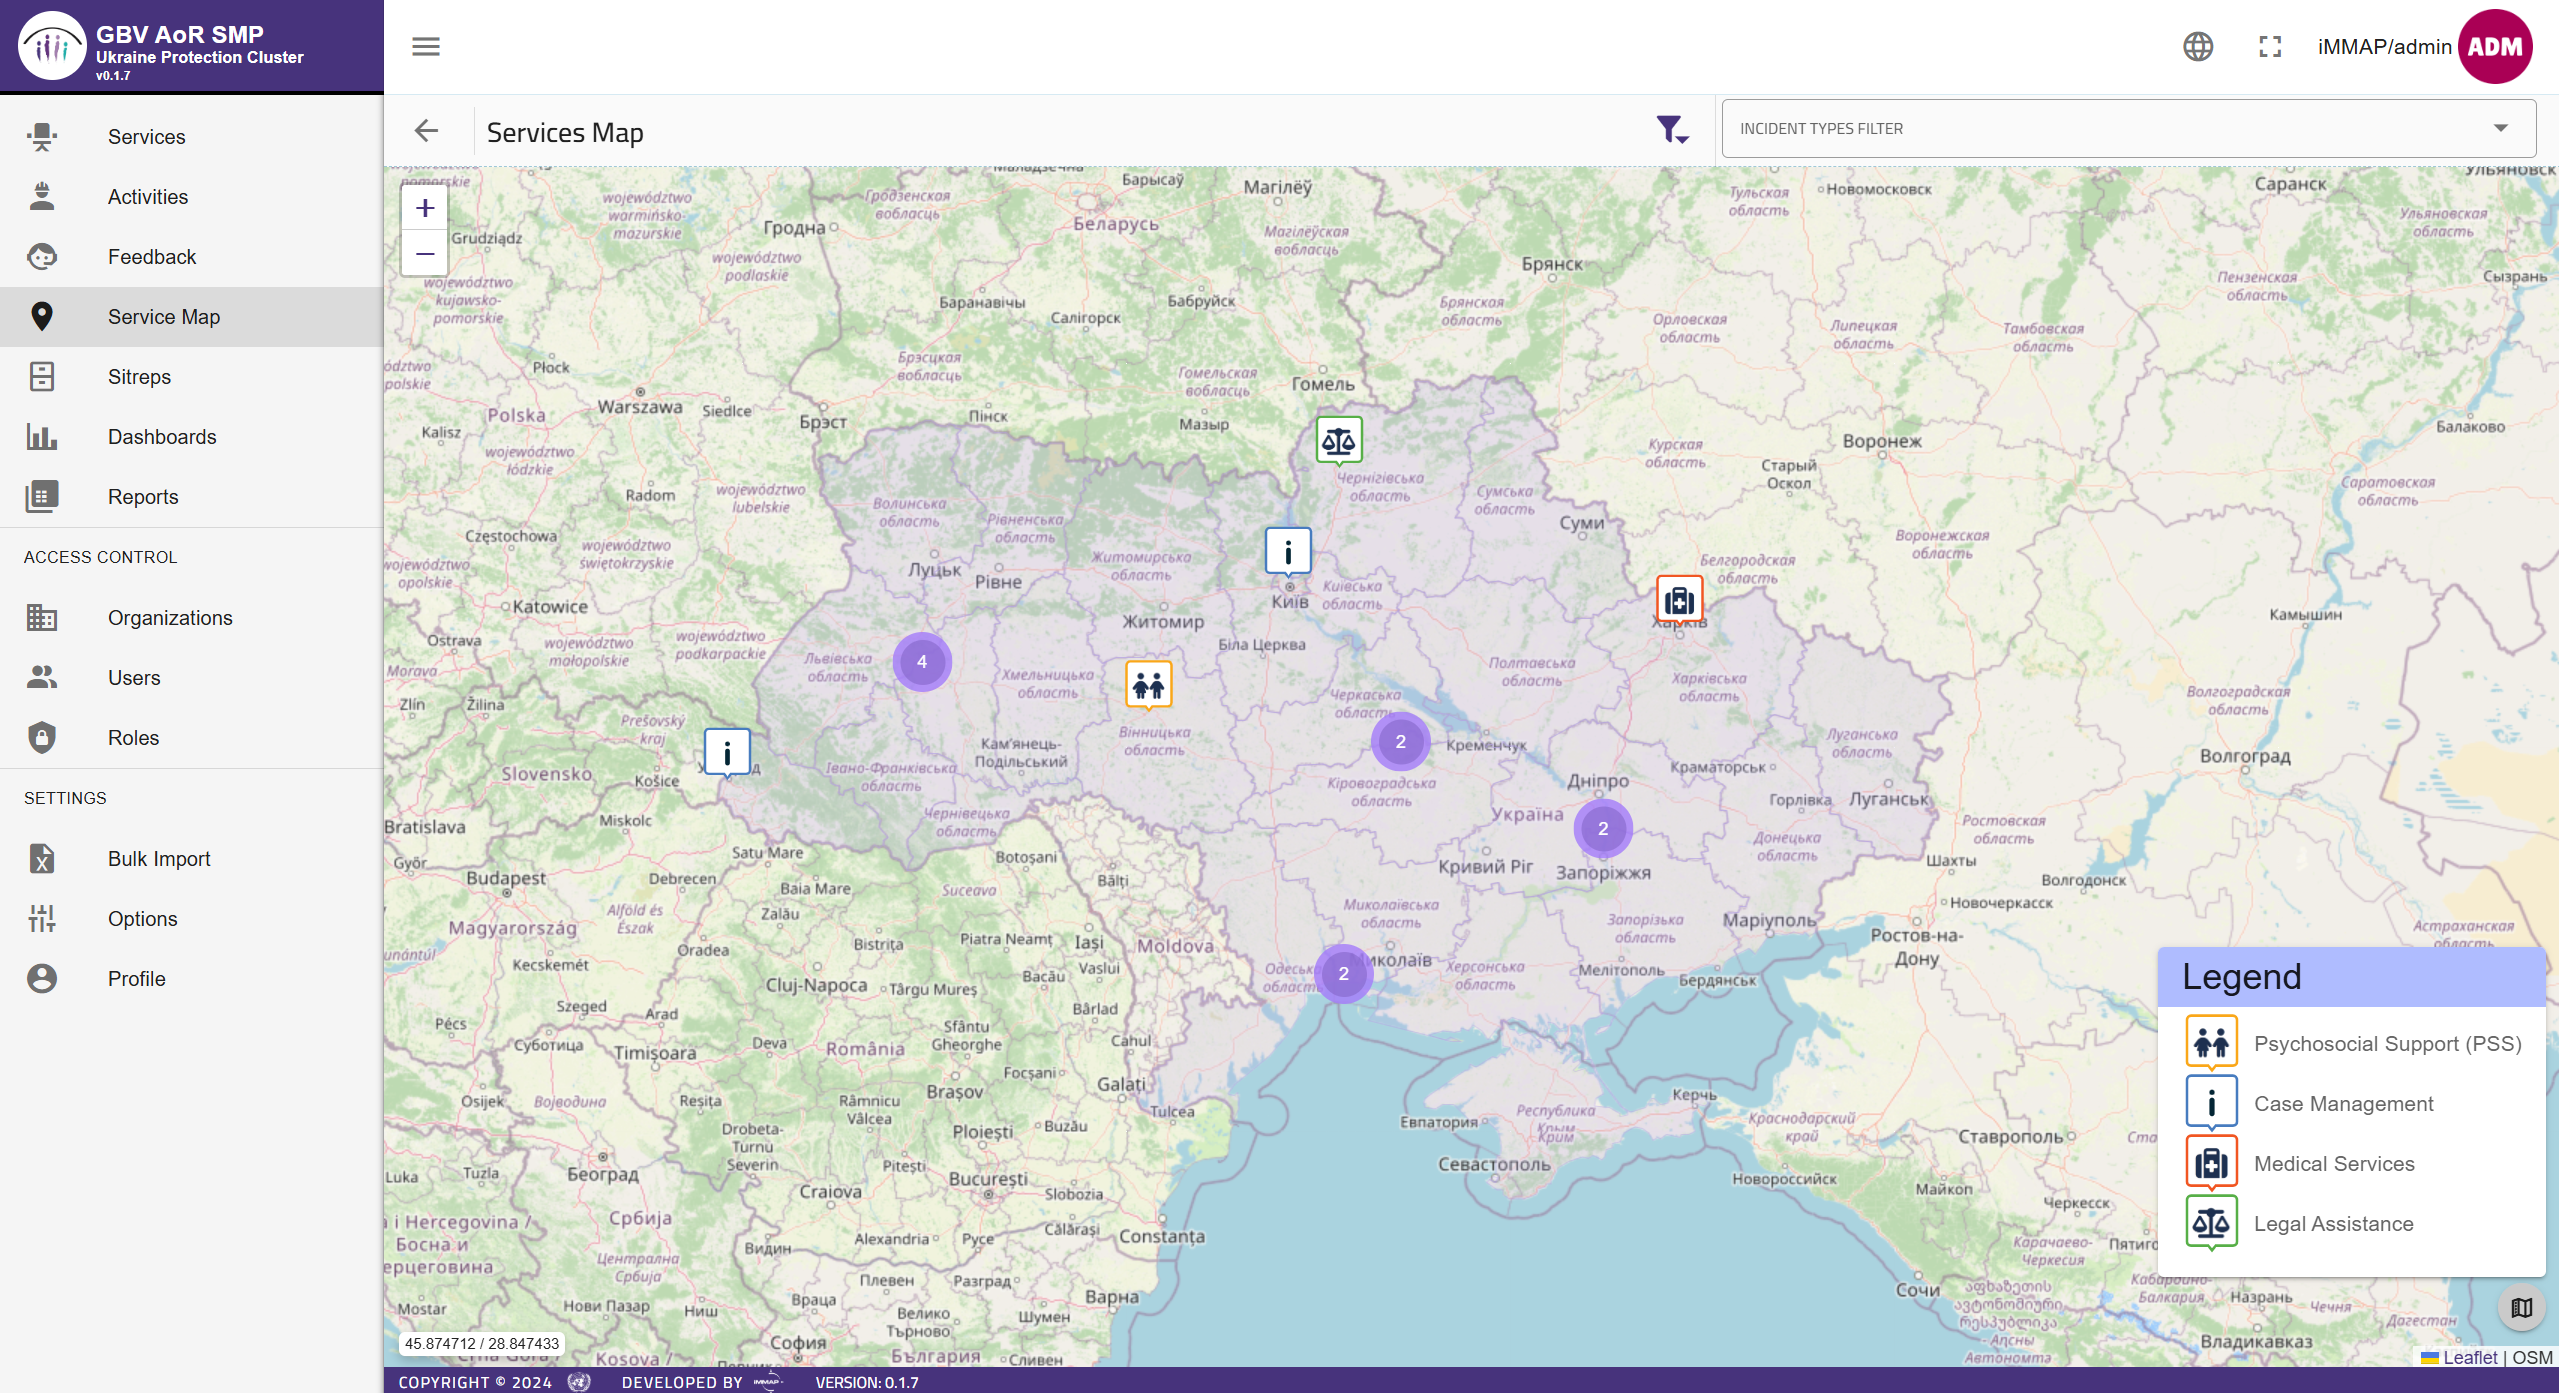Enter fullscreen mode via the expand icon
2559x1393 pixels.
pos(2269,46)
